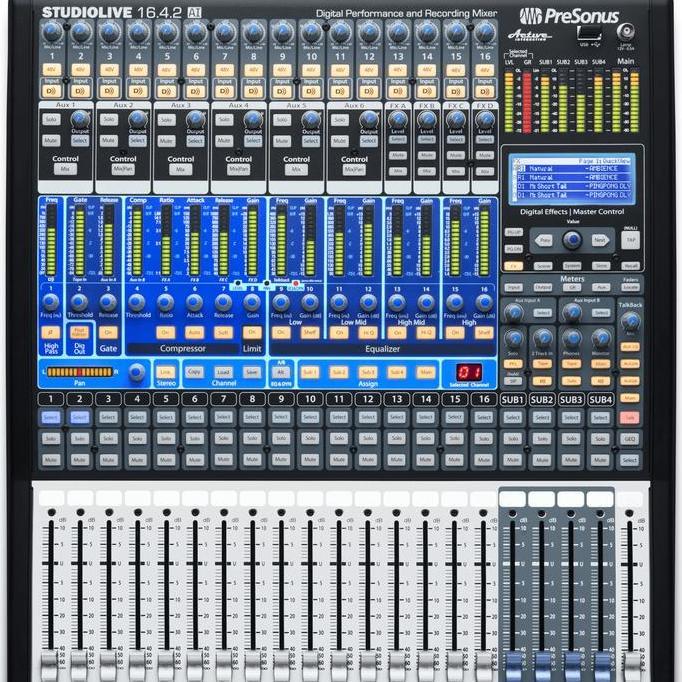The height and width of the screenshot is (682, 682).
Task: Enable the Low band EQ On button
Action: tap(281, 333)
